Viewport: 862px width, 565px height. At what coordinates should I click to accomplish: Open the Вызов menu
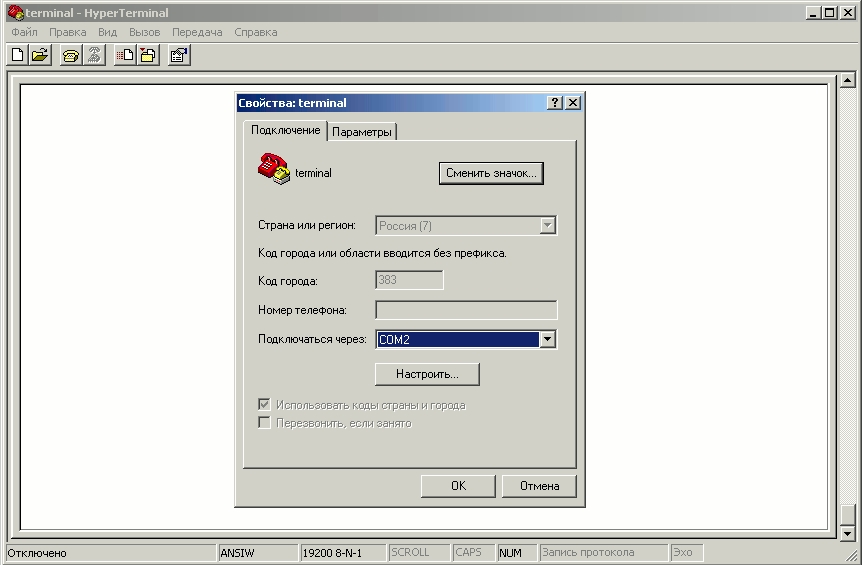point(145,32)
